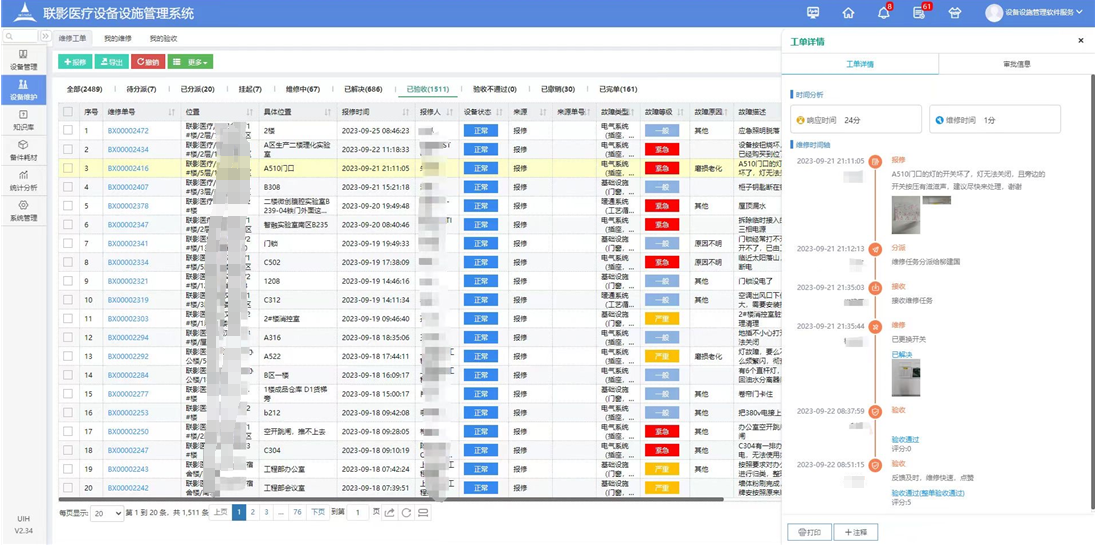The width and height of the screenshot is (1097, 547).
Task: Expand the 更多 dropdown button
Action: coord(190,62)
